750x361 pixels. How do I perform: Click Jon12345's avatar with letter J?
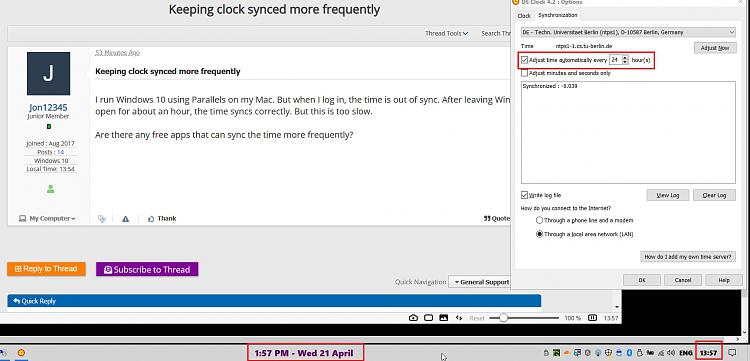point(48,74)
